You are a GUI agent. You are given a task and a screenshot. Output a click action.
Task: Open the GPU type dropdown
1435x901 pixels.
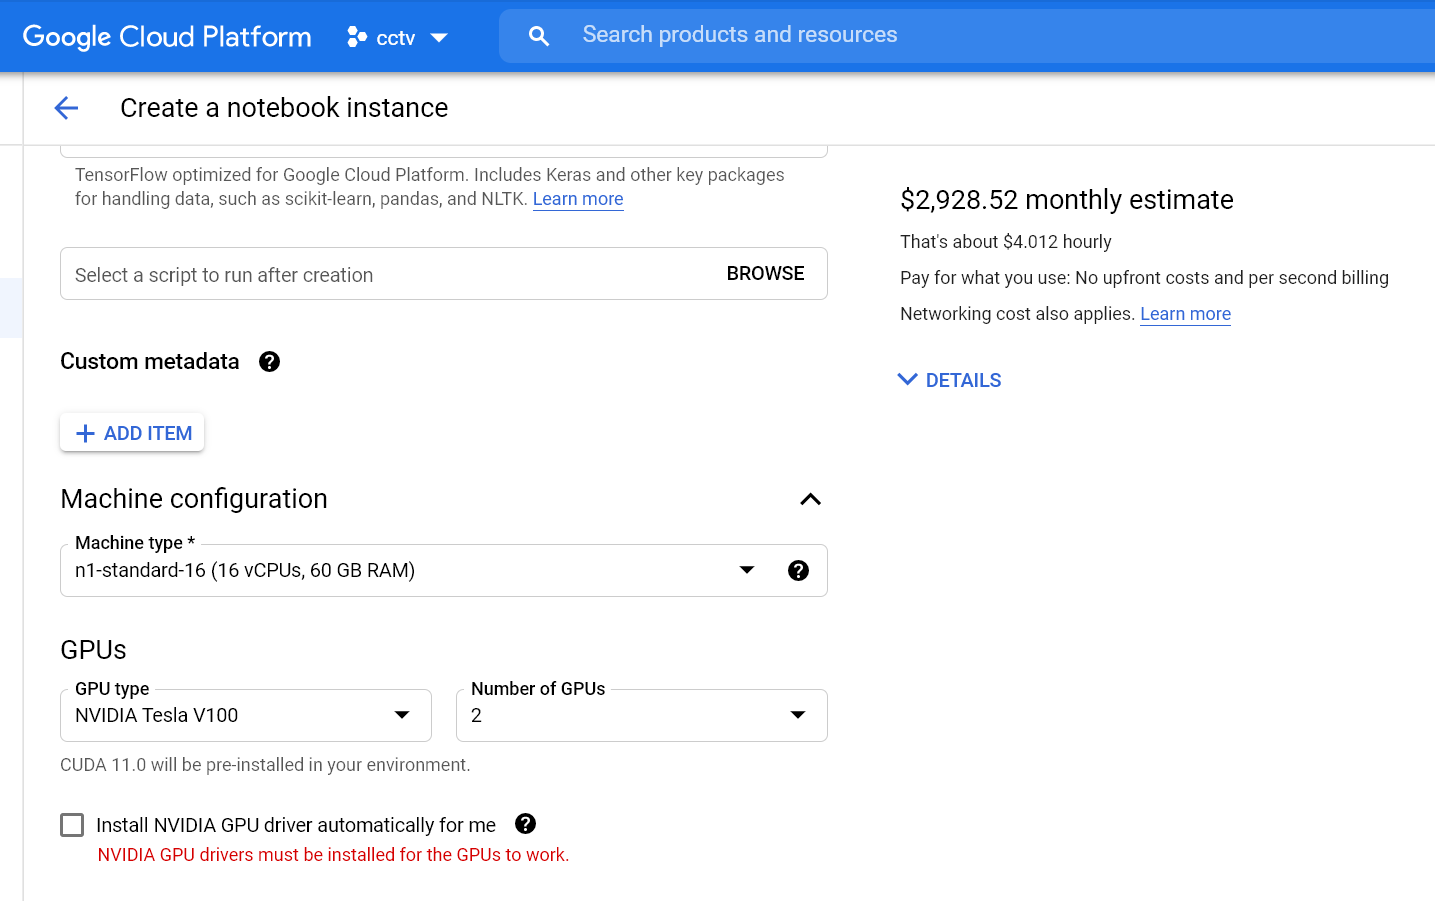click(246, 715)
